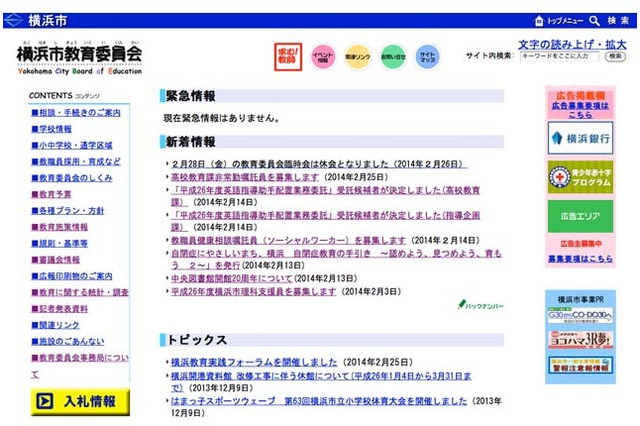Open 教育に関する統計・調査 menu item

(x=80, y=292)
